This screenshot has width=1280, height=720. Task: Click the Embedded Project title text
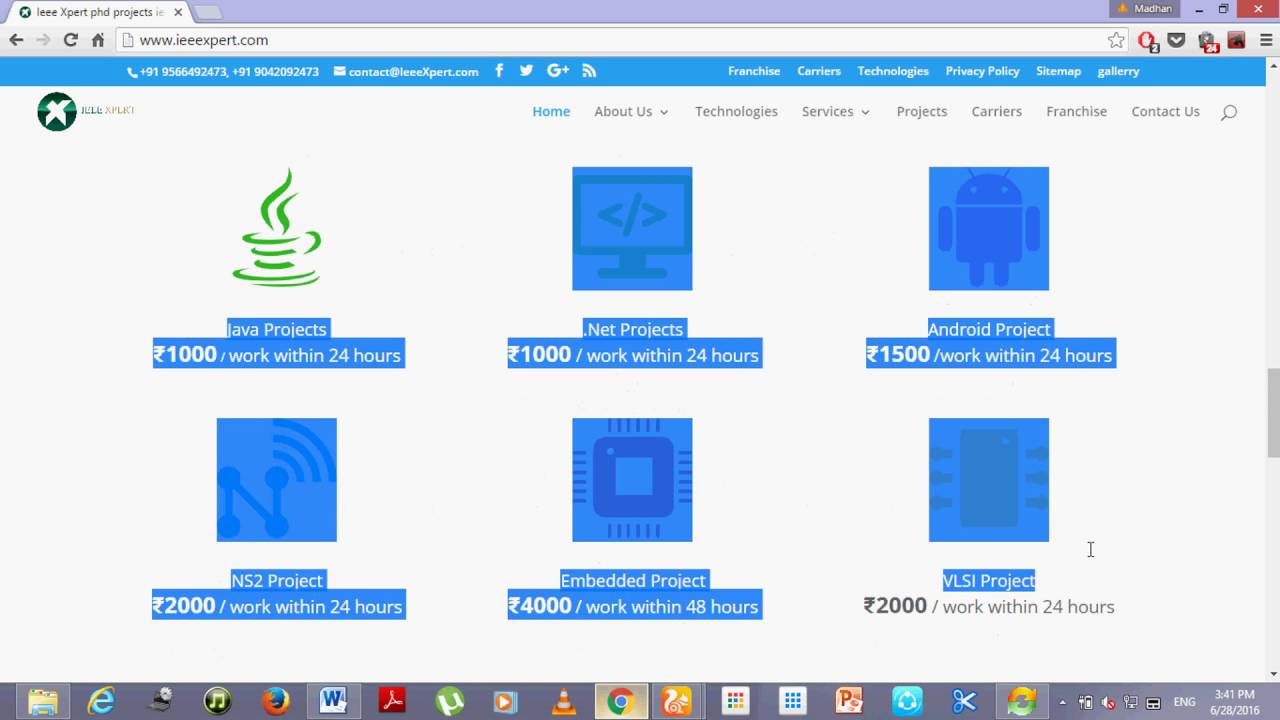coord(633,580)
